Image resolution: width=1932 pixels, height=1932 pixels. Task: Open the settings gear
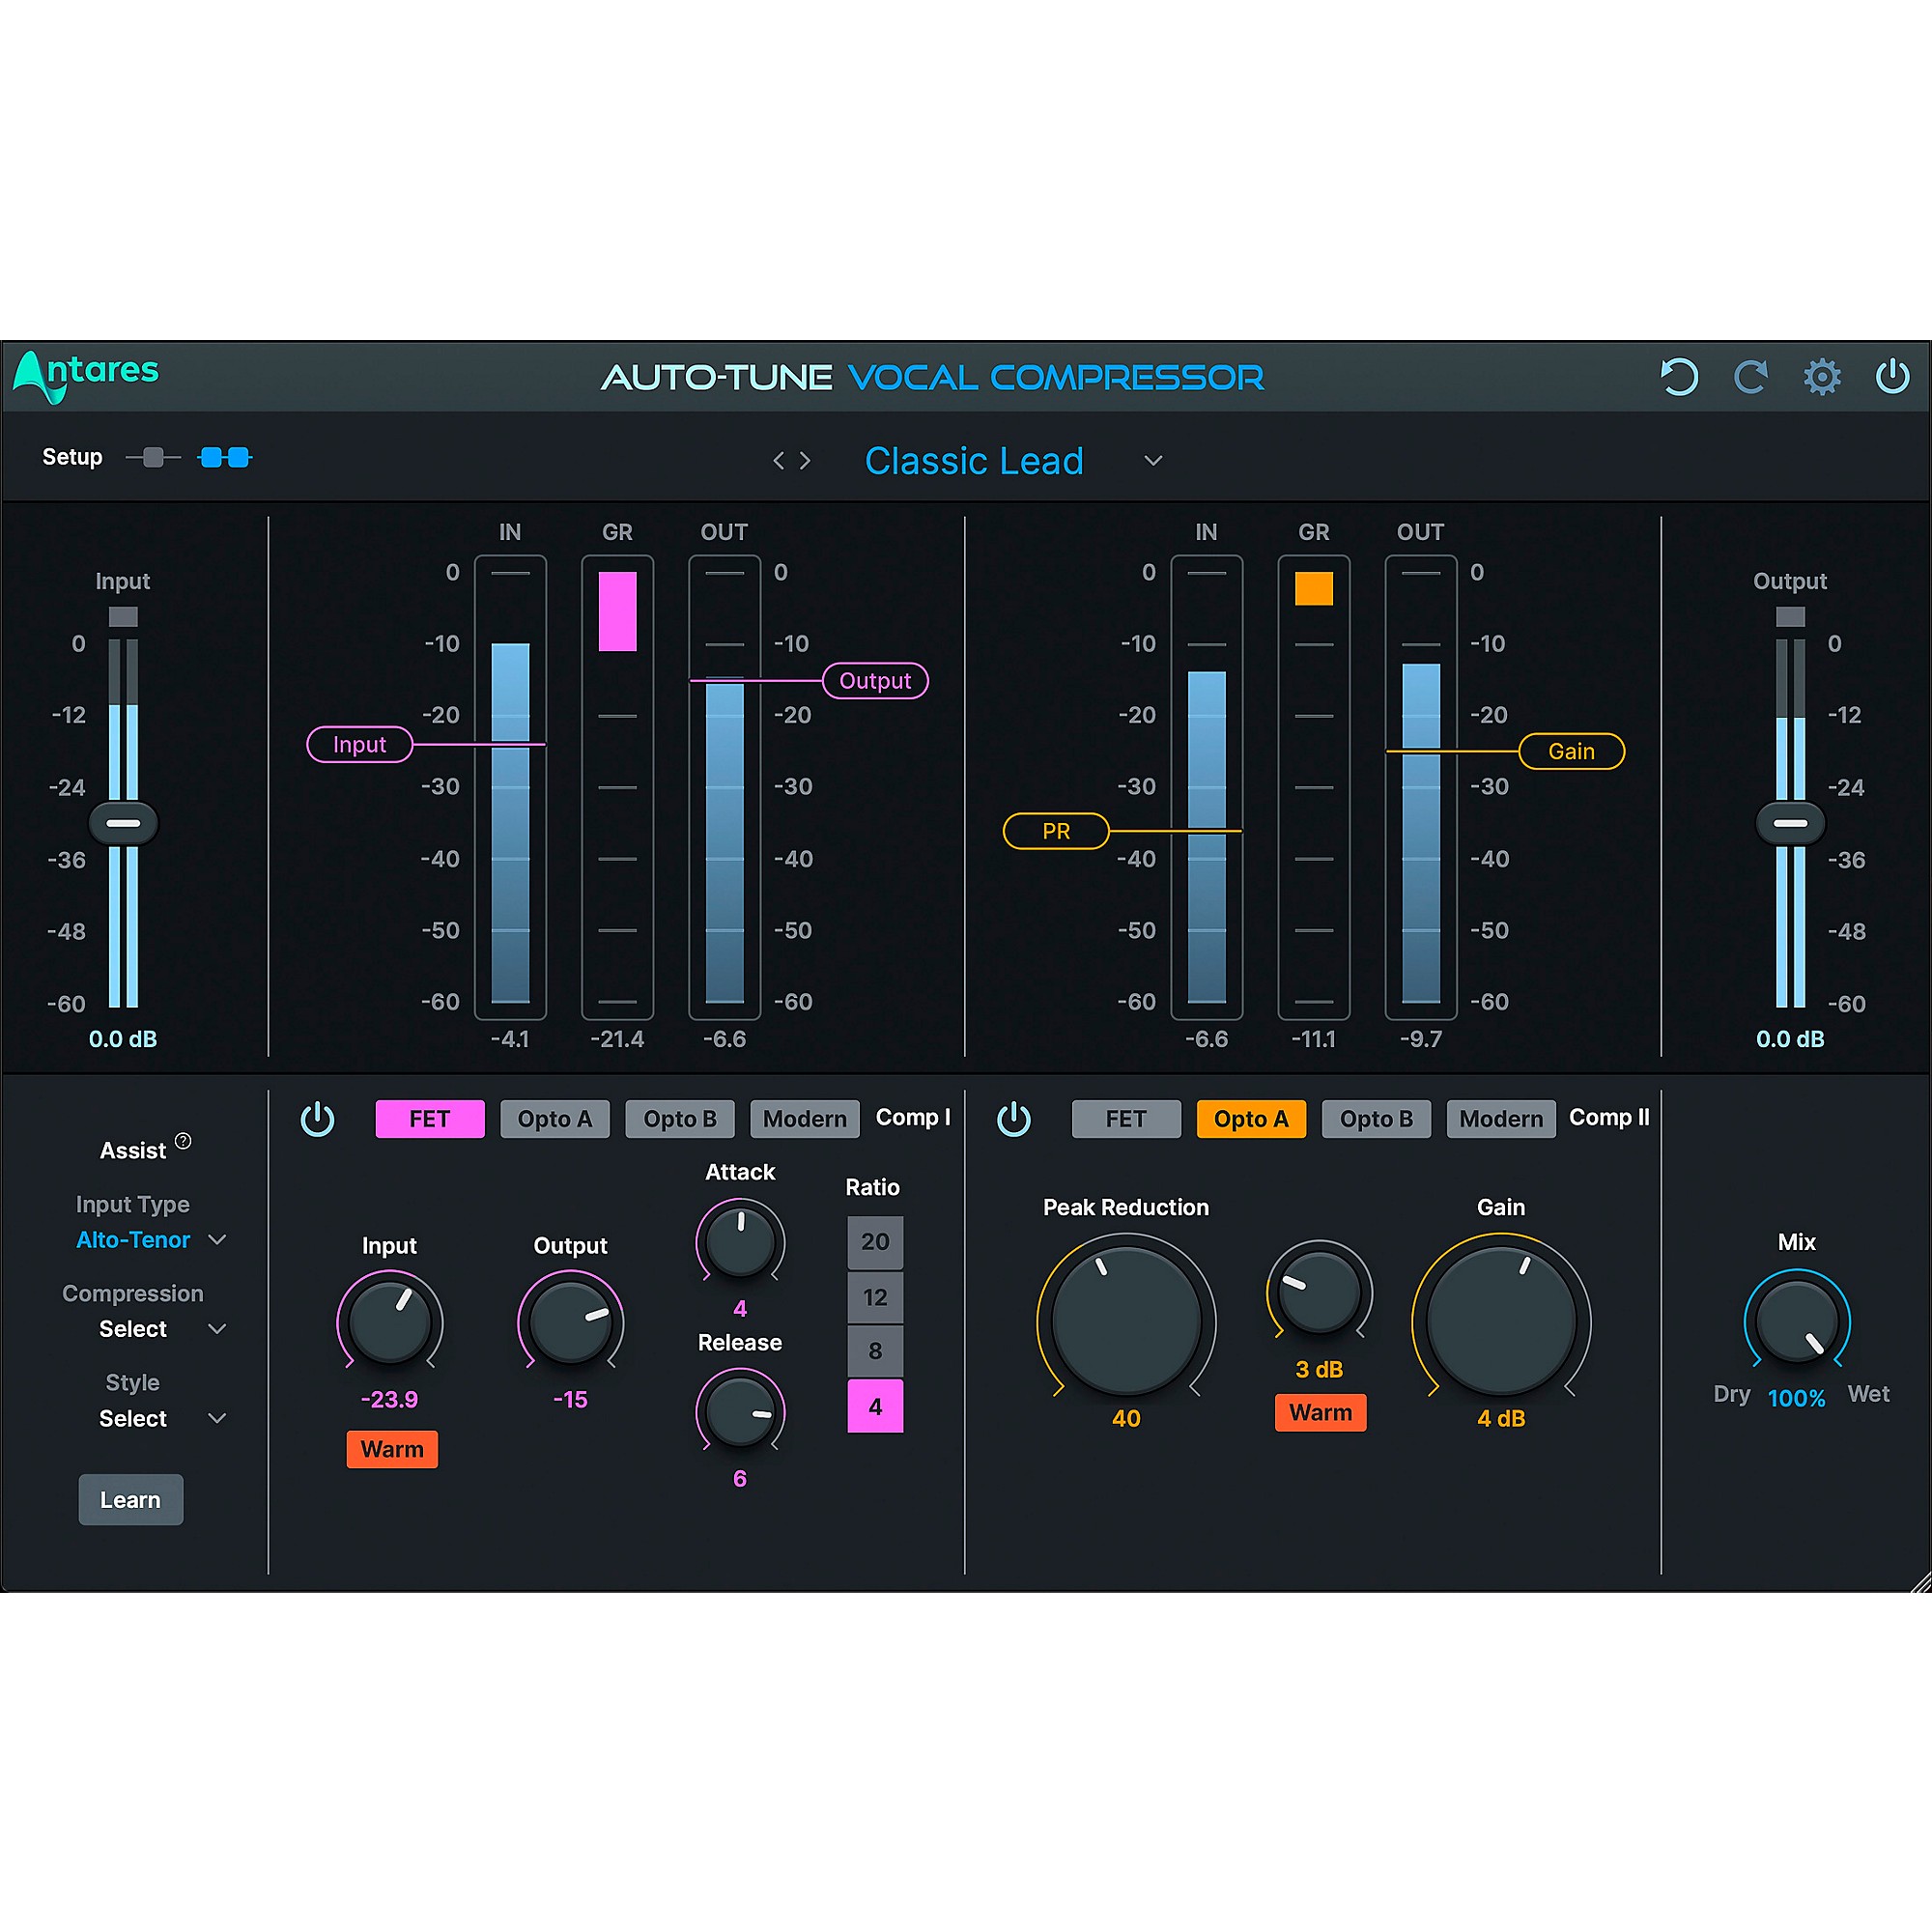point(1822,377)
